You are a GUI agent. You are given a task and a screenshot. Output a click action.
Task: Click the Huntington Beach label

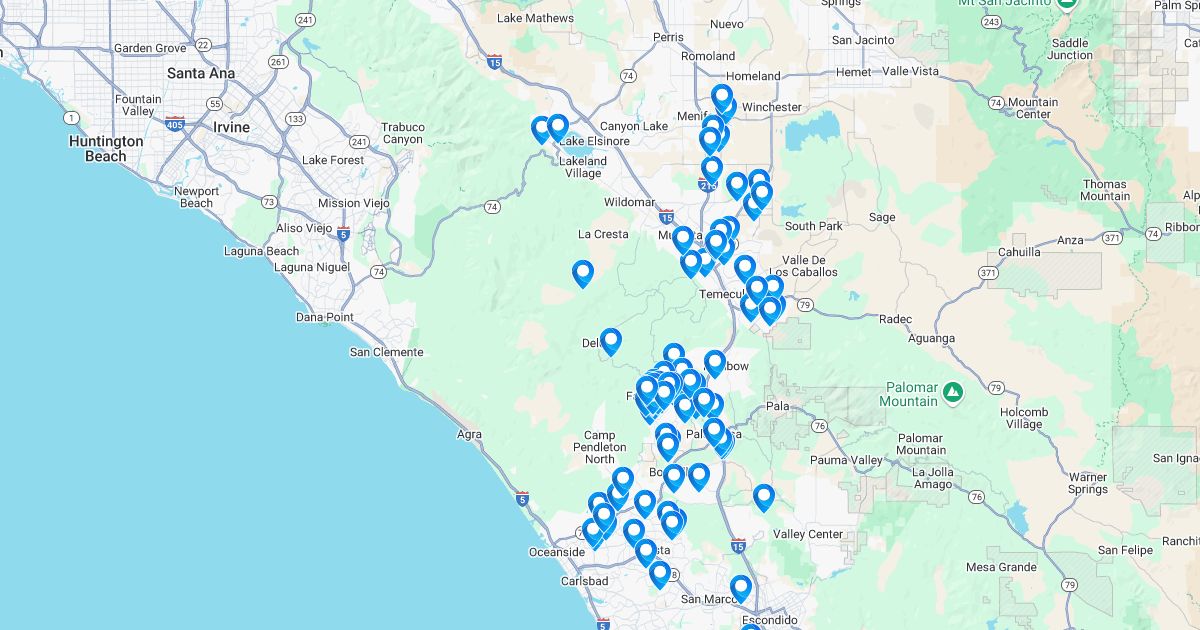[x=105, y=149]
